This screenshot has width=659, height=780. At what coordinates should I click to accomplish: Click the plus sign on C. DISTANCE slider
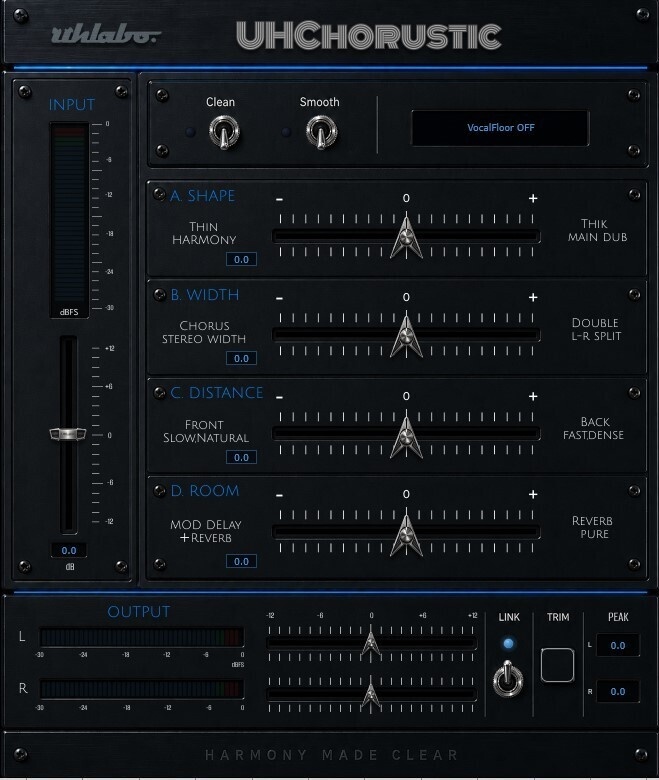[533, 396]
